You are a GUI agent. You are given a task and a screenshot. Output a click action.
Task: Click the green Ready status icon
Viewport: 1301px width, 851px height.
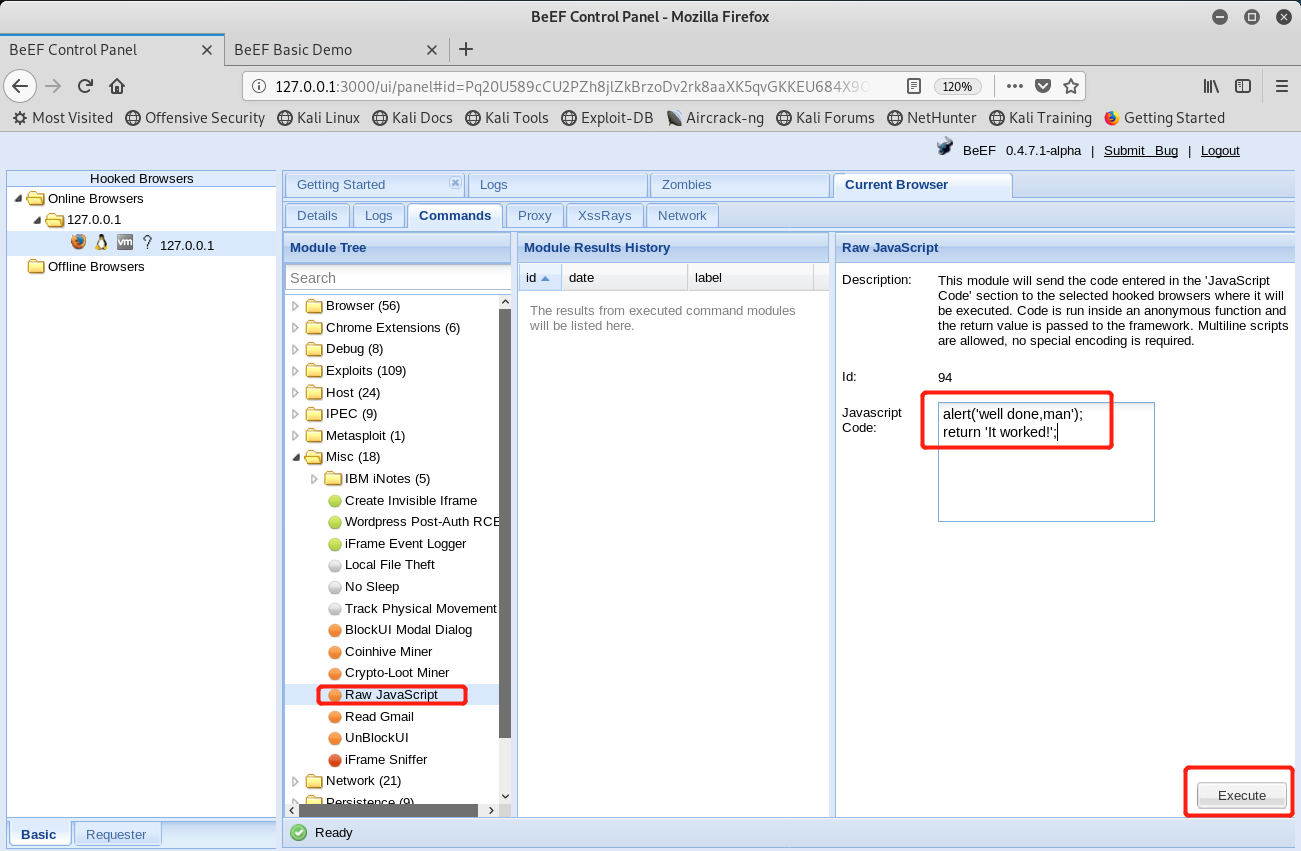click(x=298, y=832)
